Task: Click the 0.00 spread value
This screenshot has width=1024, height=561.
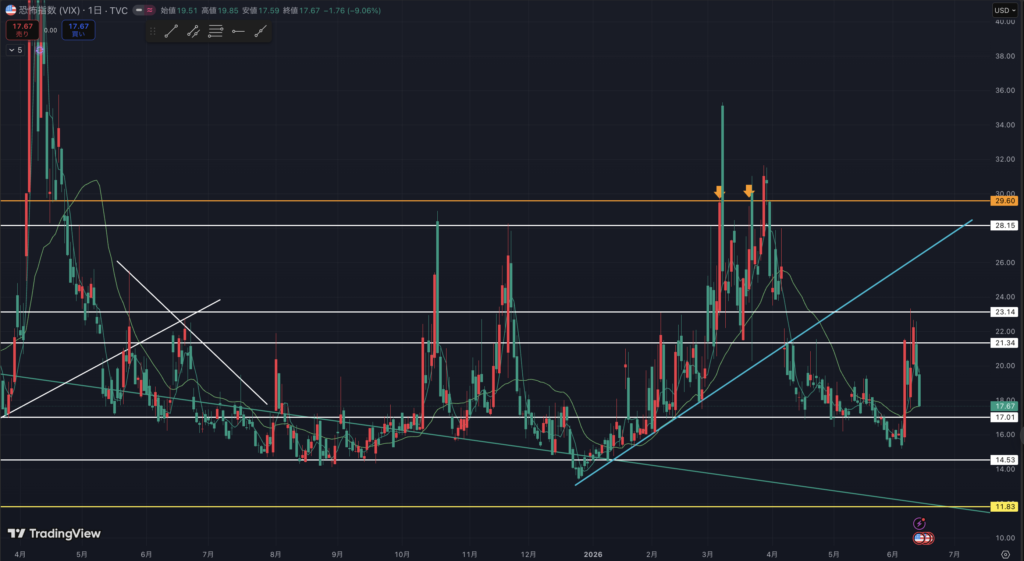Action: (50, 30)
